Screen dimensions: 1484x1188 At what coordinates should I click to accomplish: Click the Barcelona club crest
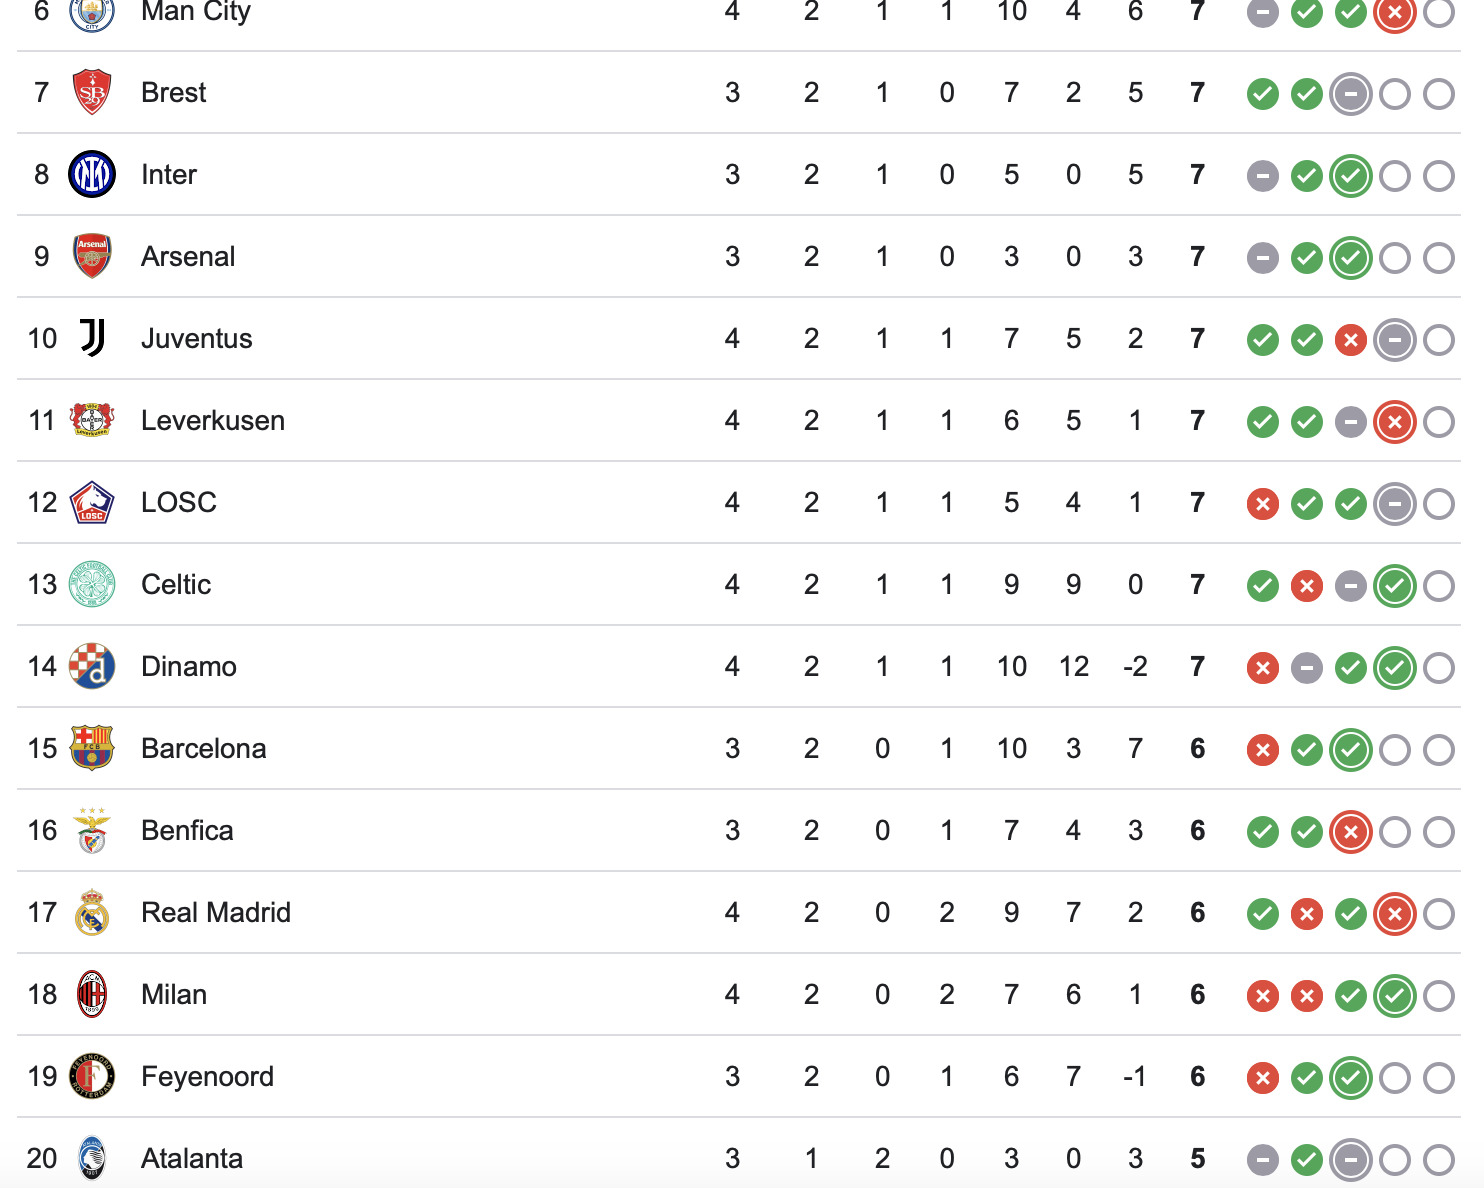[x=92, y=749]
